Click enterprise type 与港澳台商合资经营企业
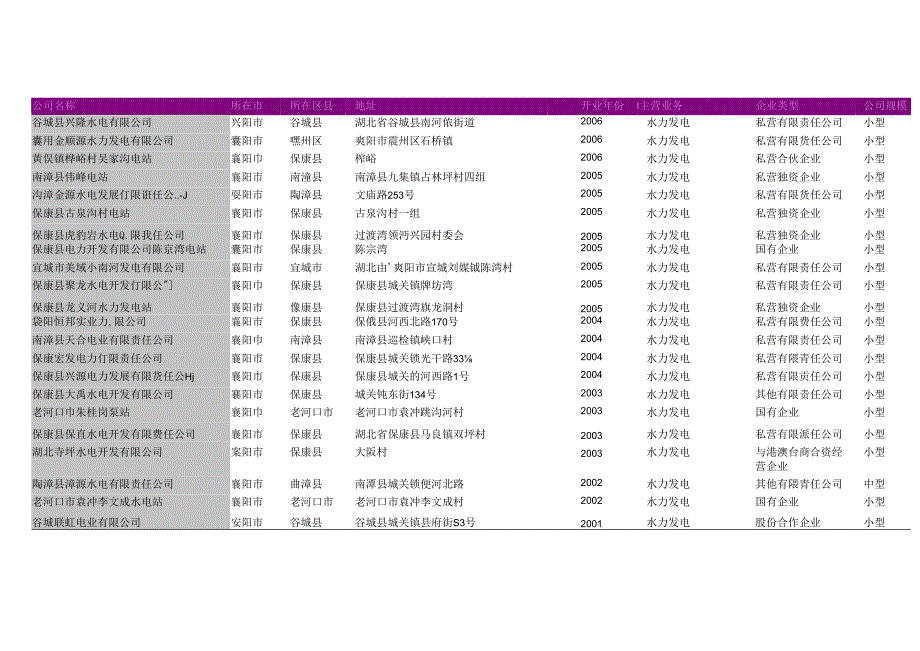920x651 pixels. coord(799,459)
